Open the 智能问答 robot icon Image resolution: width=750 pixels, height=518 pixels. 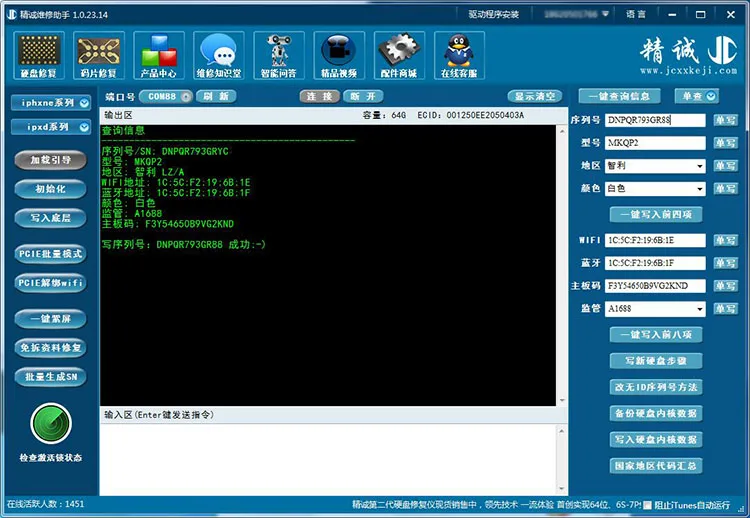pos(279,55)
